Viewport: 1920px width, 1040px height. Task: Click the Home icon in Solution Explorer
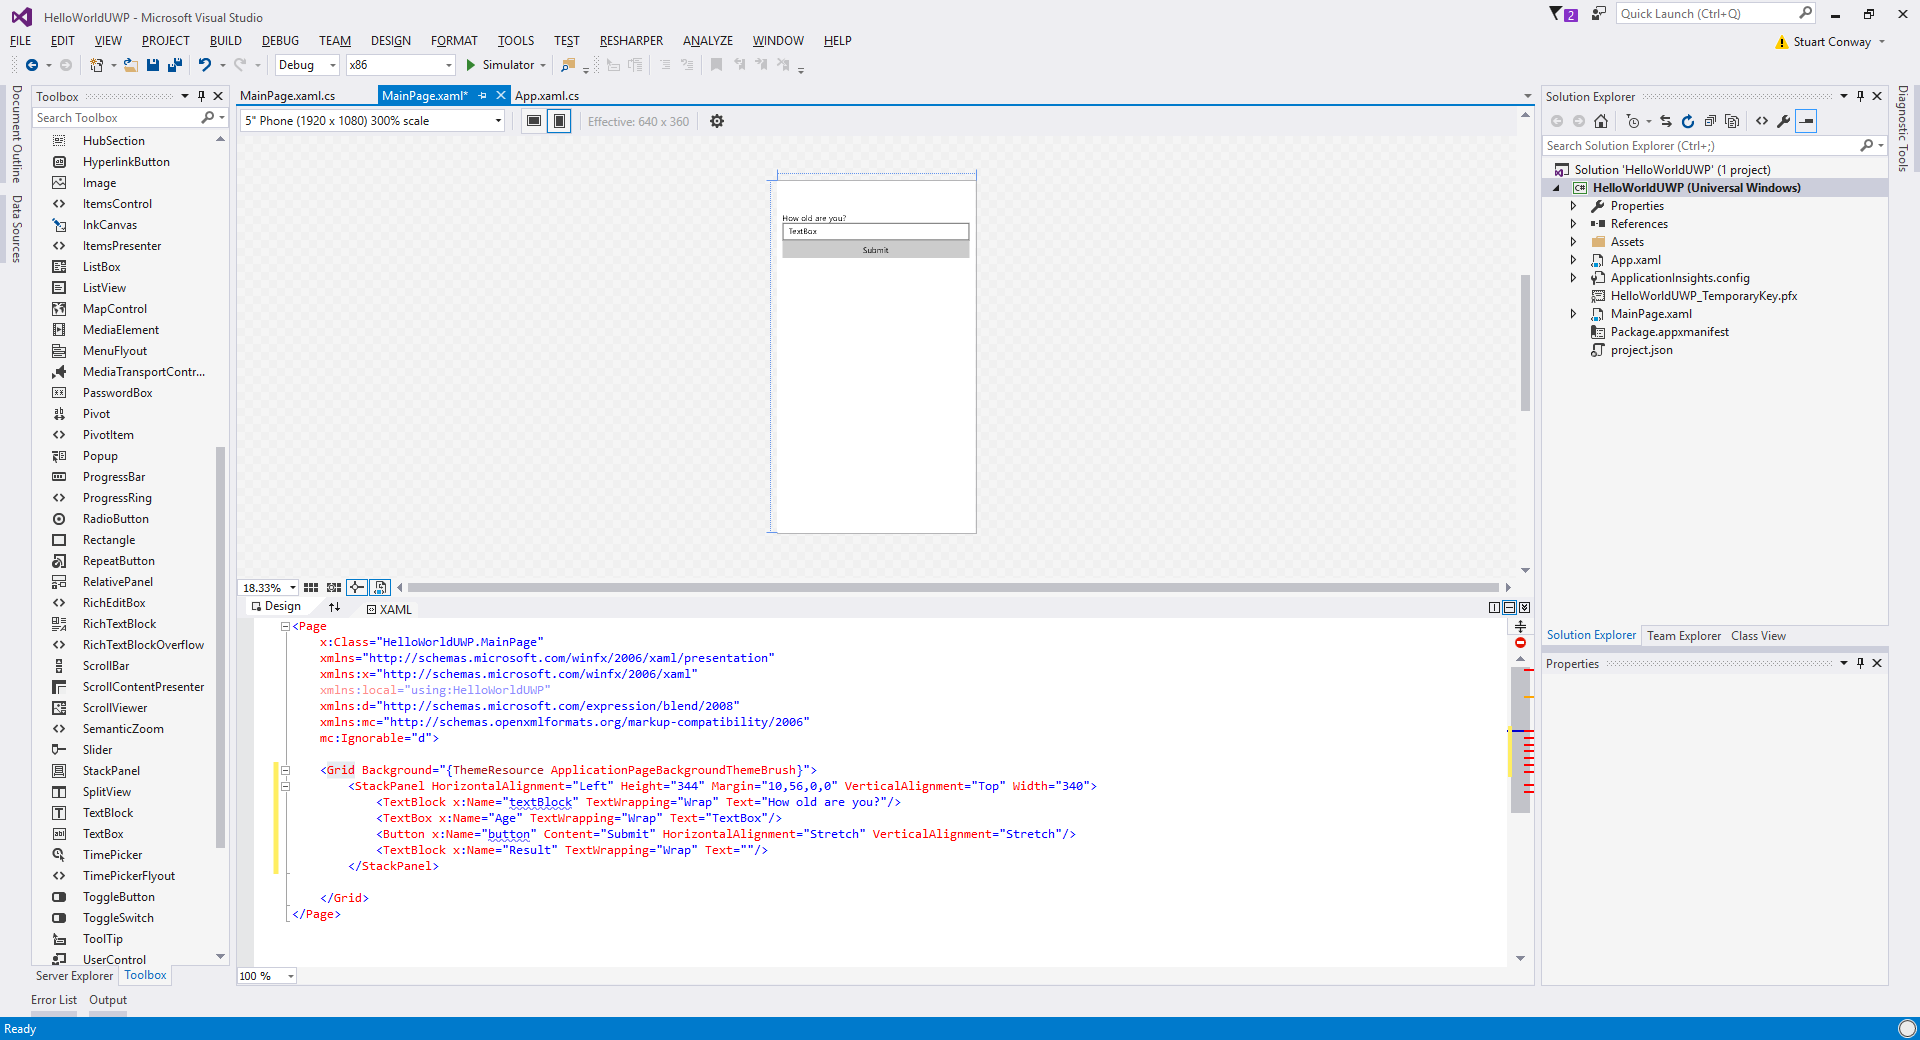tap(1601, 121)
